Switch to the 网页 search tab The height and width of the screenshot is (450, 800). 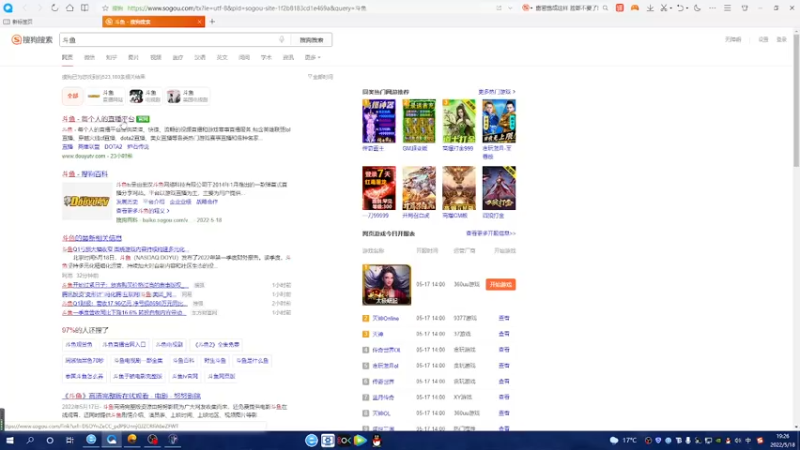click(x=67, y=58)
